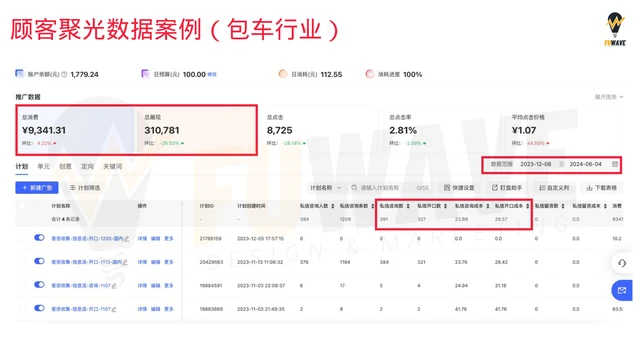Expand the 展开图表 chart toggle
640x360 pixels.
(609, 97)
